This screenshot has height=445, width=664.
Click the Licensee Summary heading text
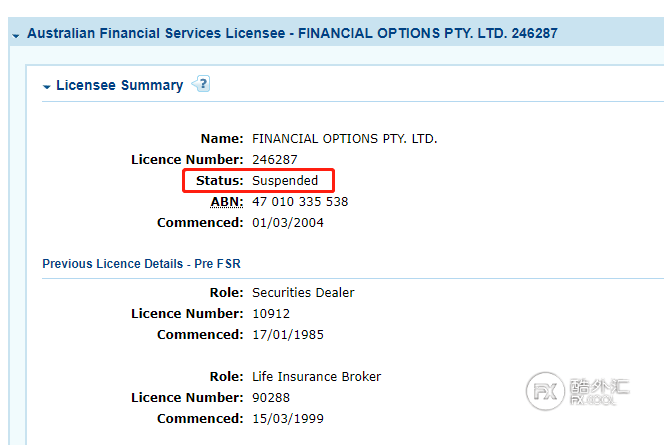click(119, 86)
